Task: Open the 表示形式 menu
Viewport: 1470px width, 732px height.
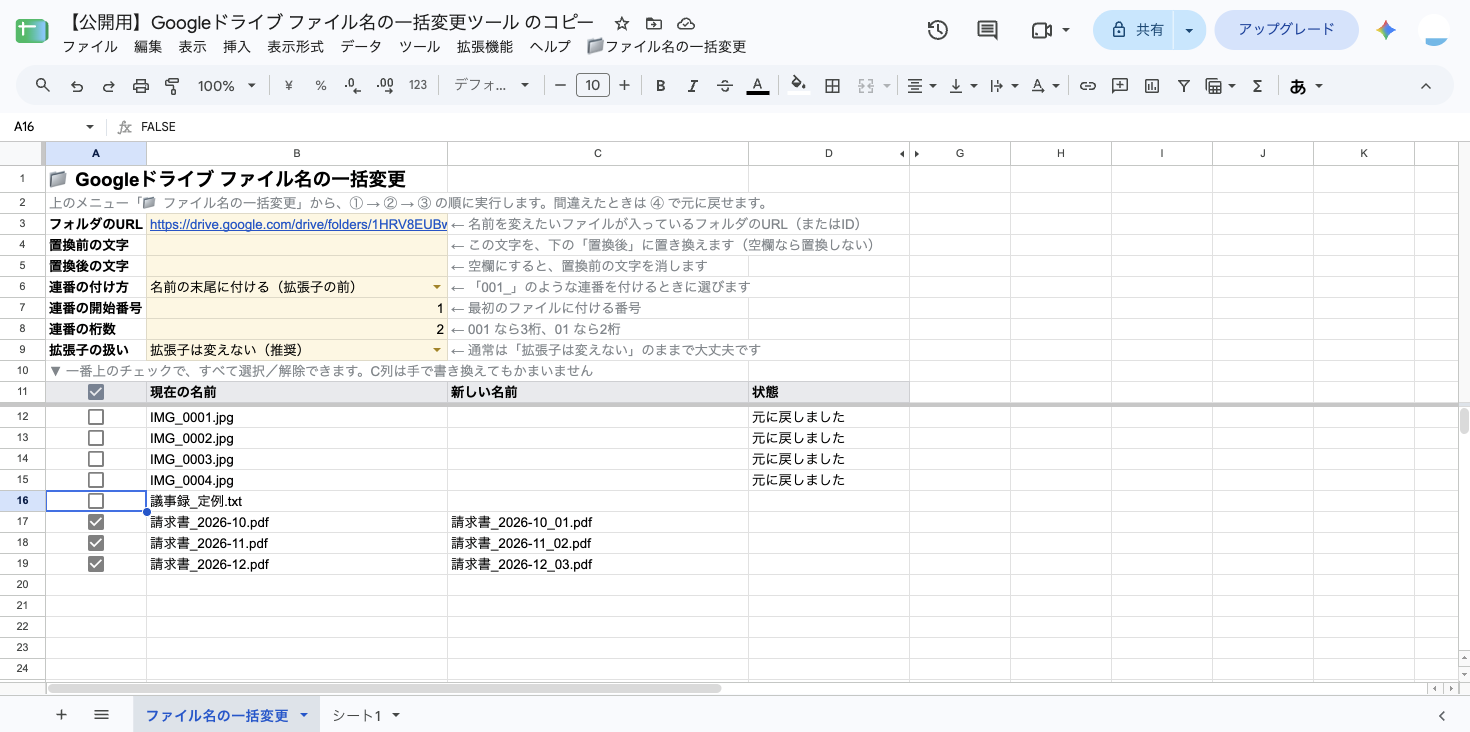Action: pyautogui.click(x=295, y=47)
